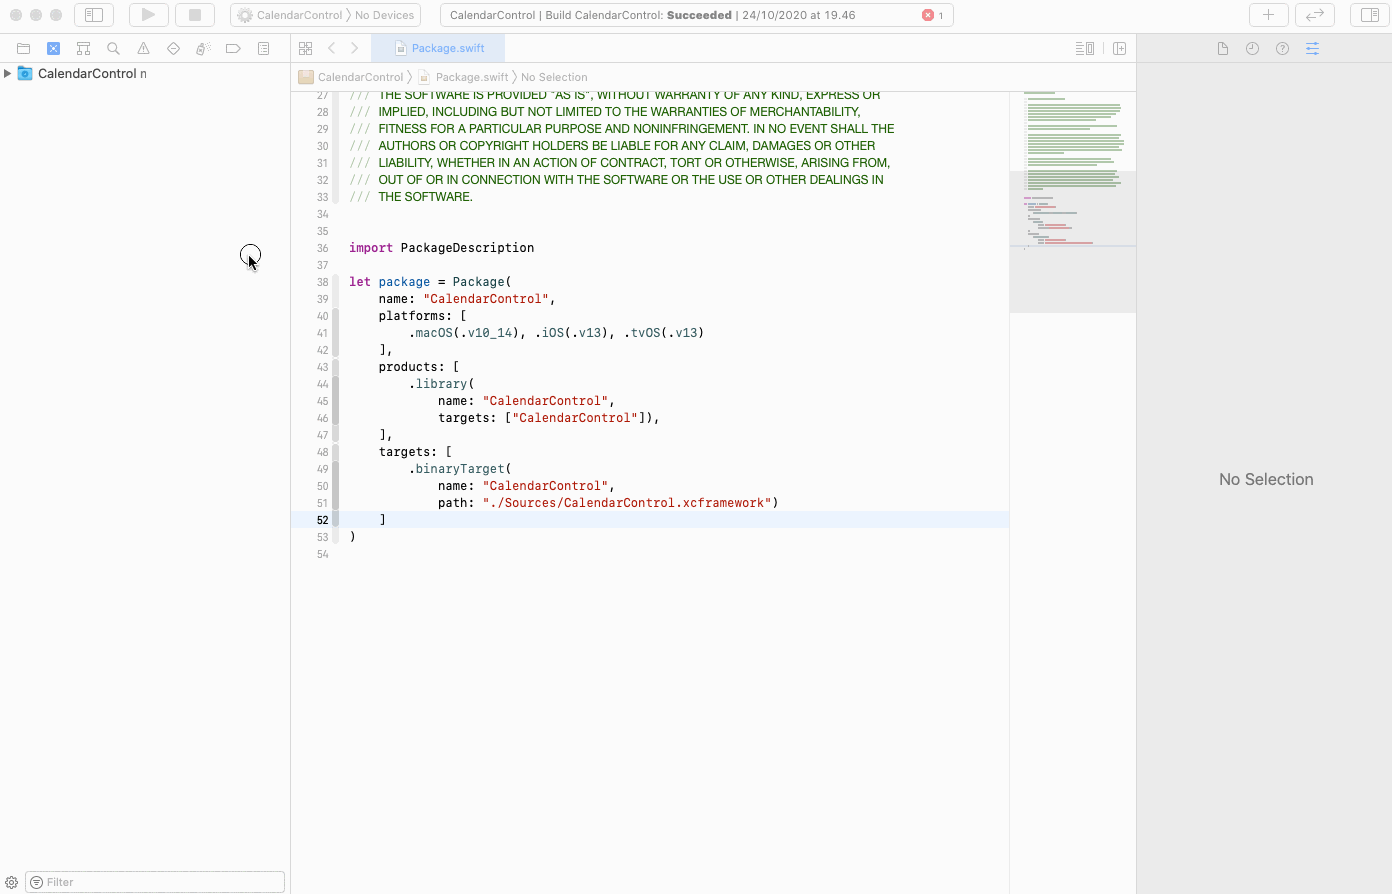This screenshot has height=894, width=1392.
Task: Show the Find navigator magnifier
Action: (113, 48)
